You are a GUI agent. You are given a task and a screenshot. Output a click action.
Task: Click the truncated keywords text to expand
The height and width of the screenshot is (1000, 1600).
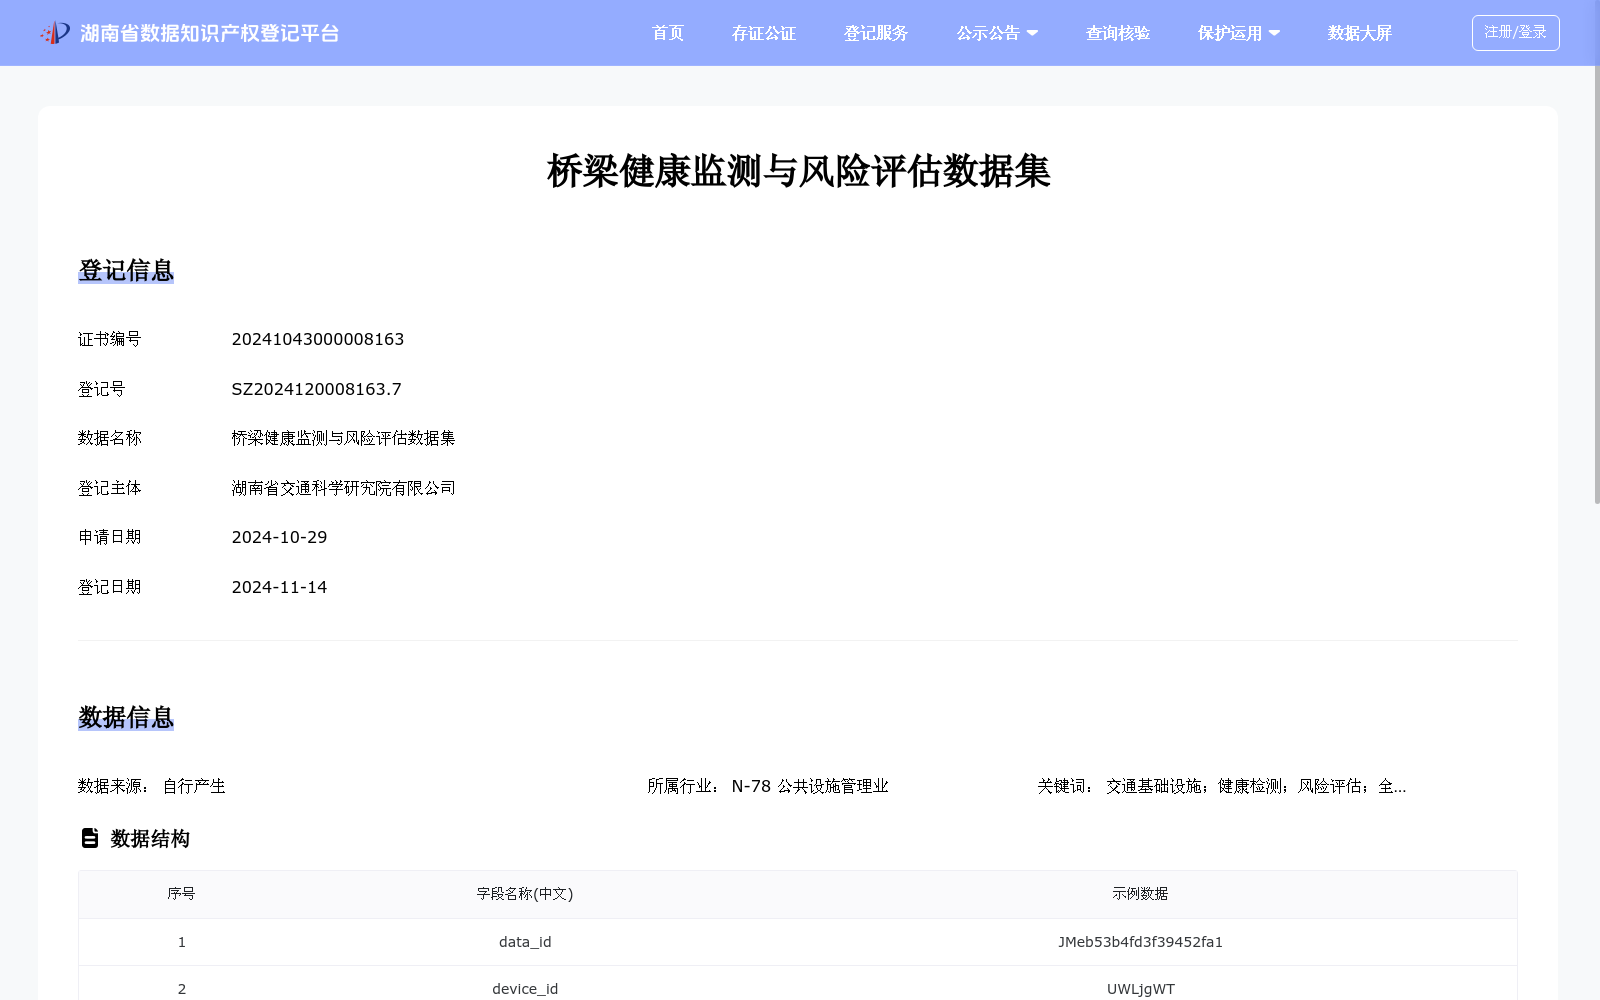(x=1255, y=786)
